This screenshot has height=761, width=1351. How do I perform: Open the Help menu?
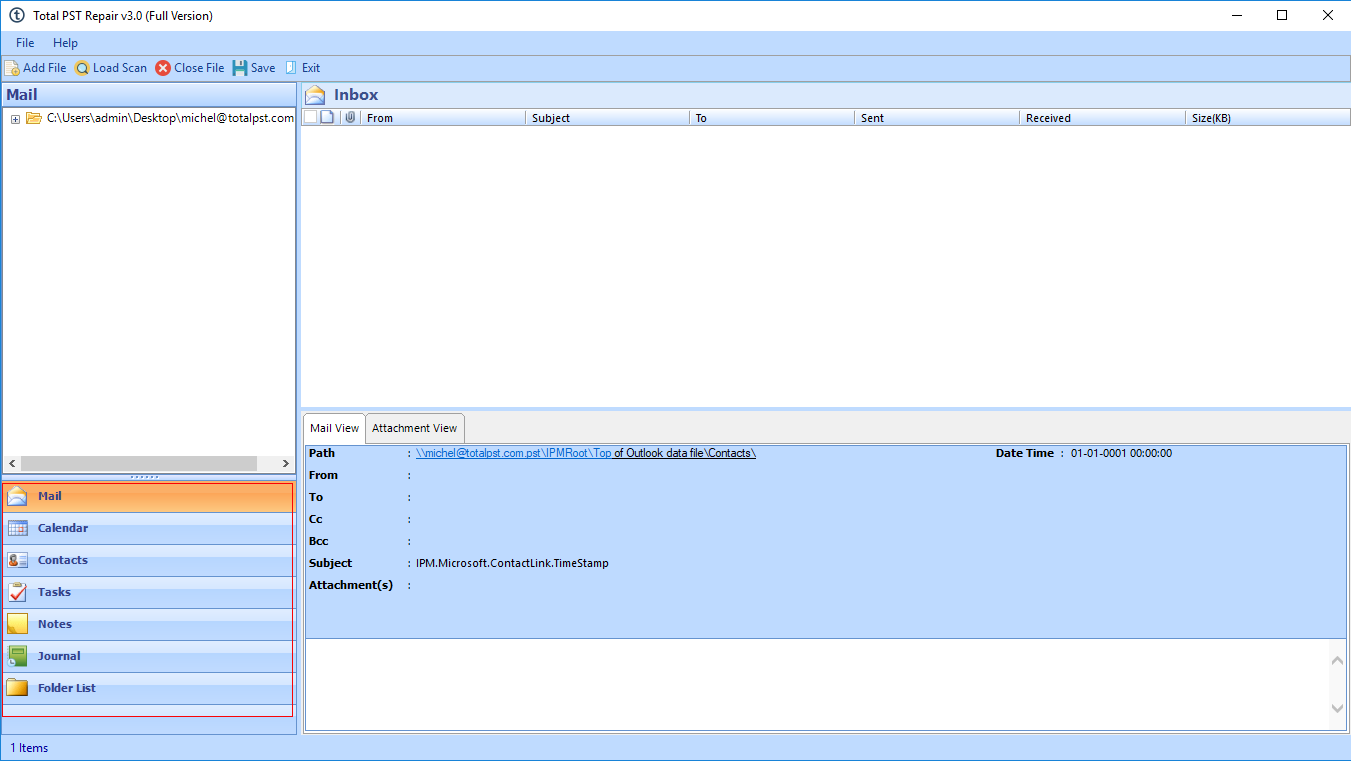pos(65,43)
